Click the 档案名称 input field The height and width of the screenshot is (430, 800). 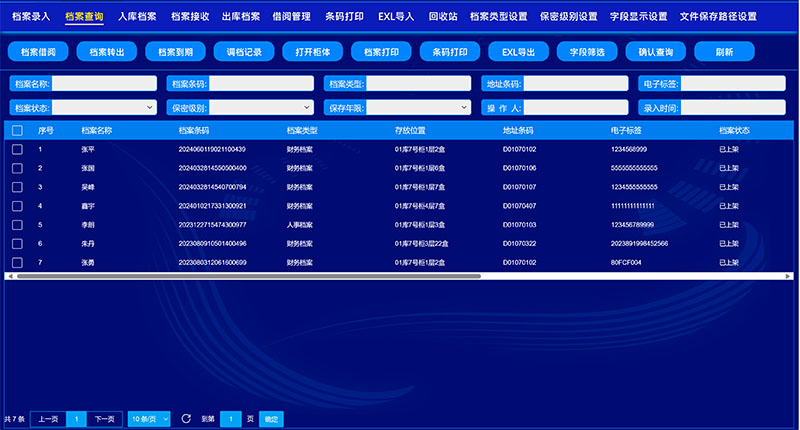click(x=104, y=84)
